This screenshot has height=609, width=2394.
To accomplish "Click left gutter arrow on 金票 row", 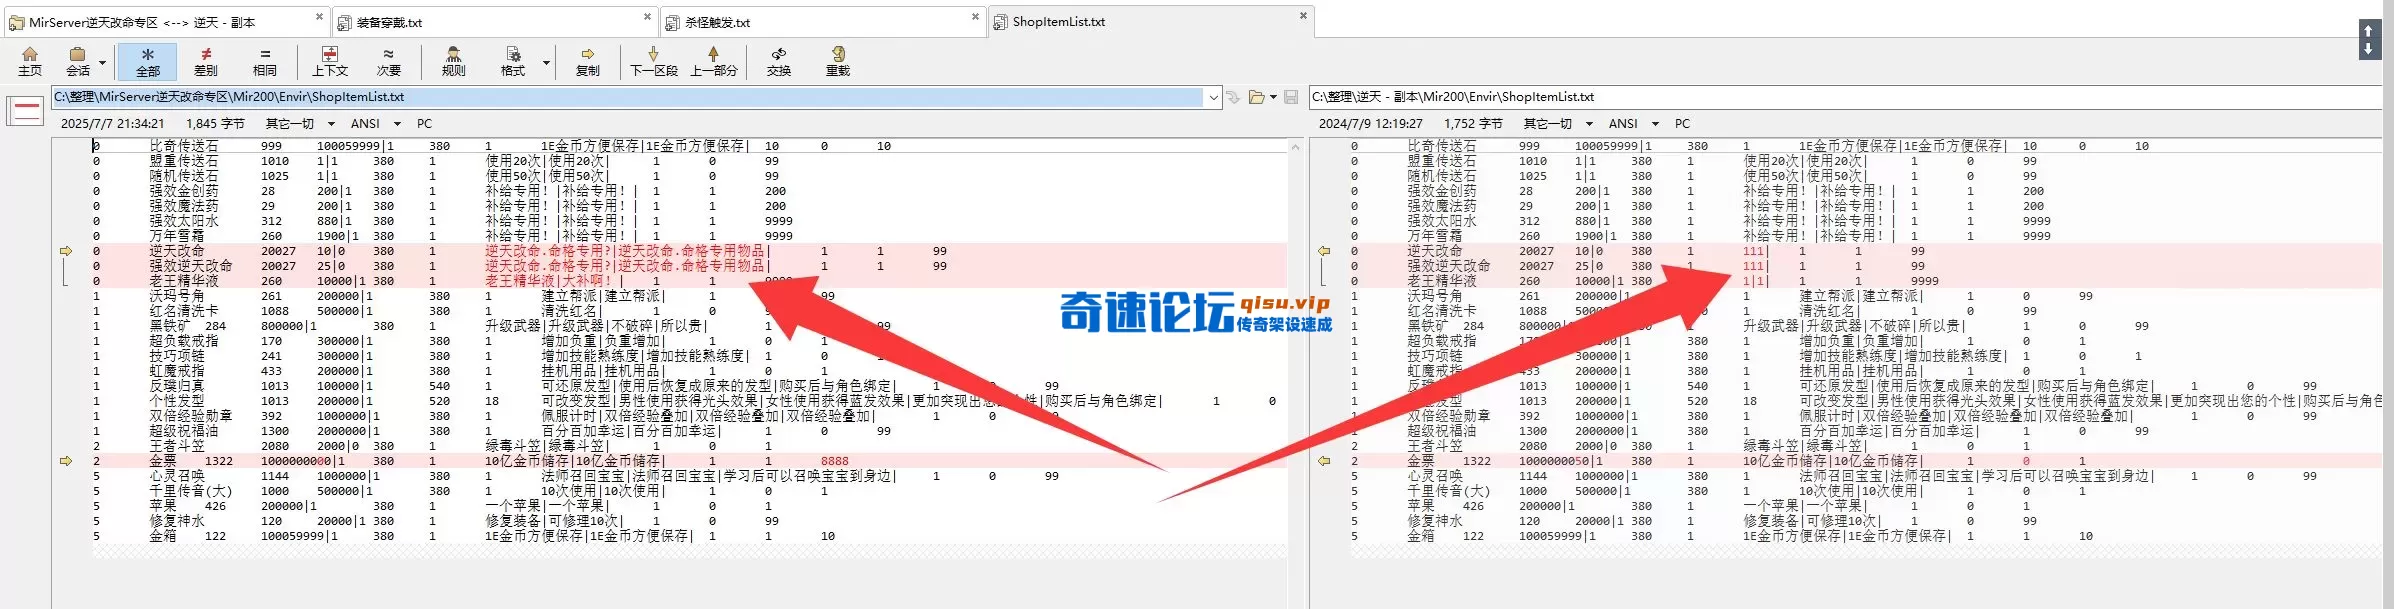I will pos(66,461).
